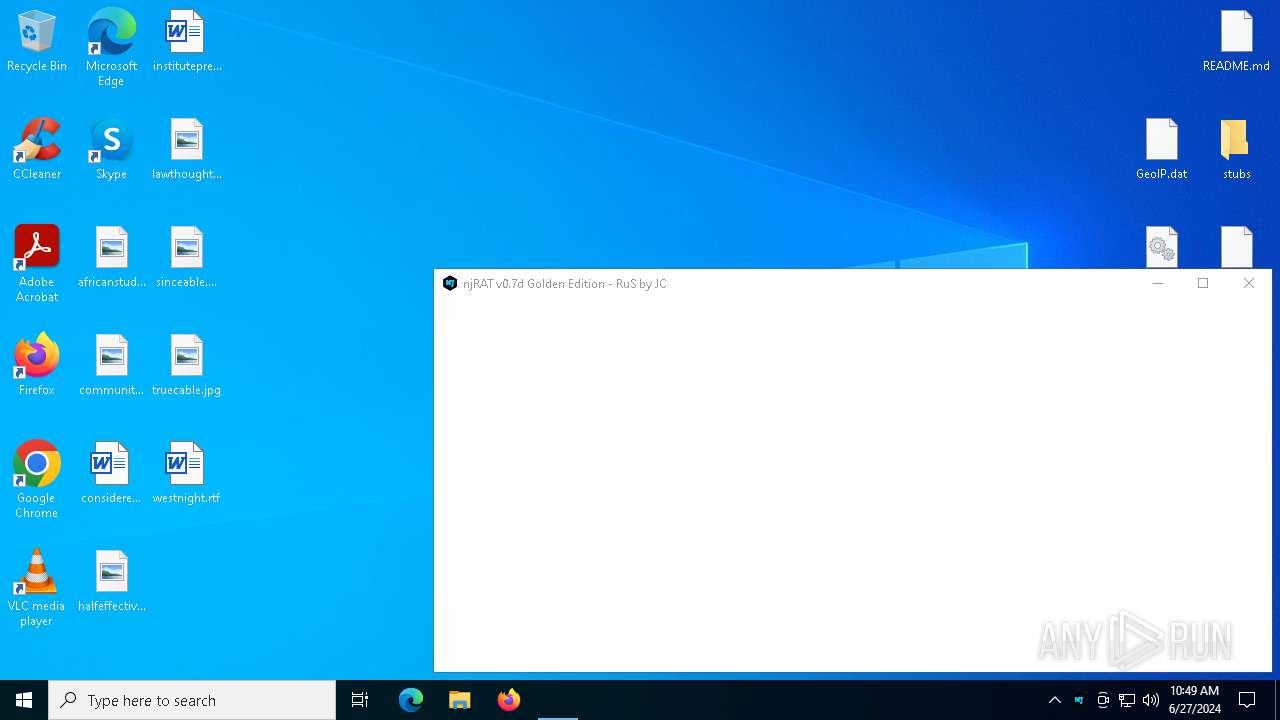Open the Skype desktop shortcut
This screenshot has width=1280, height=720.
coord(111,149)
